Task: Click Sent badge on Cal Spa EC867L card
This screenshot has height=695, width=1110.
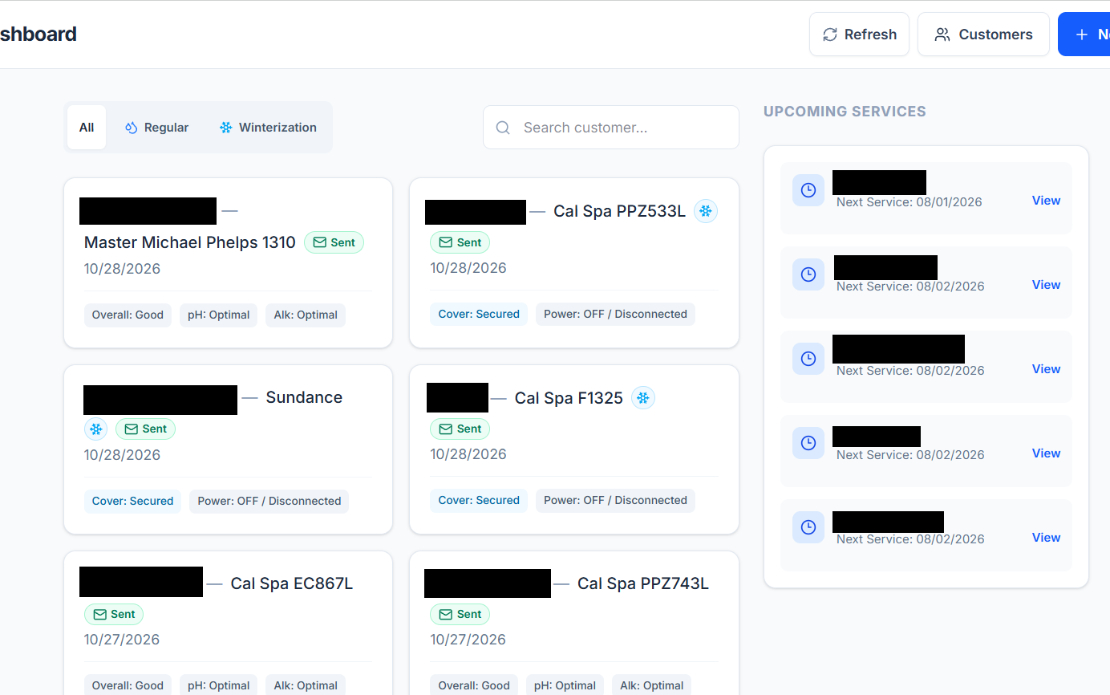Action: coord(114,614)
